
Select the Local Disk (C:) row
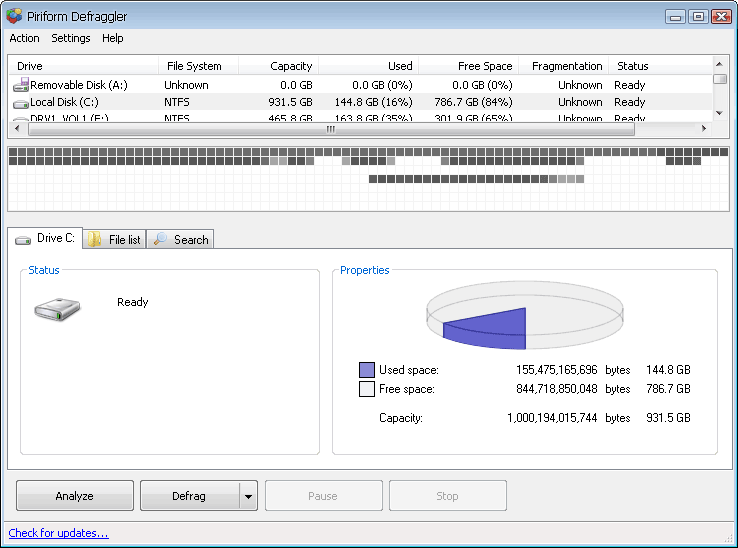click(361, 102)
